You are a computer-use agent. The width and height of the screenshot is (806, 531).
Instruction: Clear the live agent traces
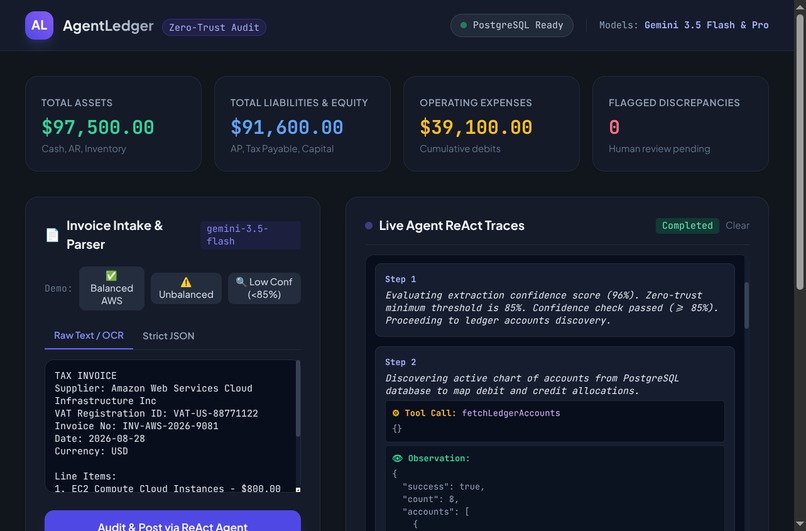point(737,226)
